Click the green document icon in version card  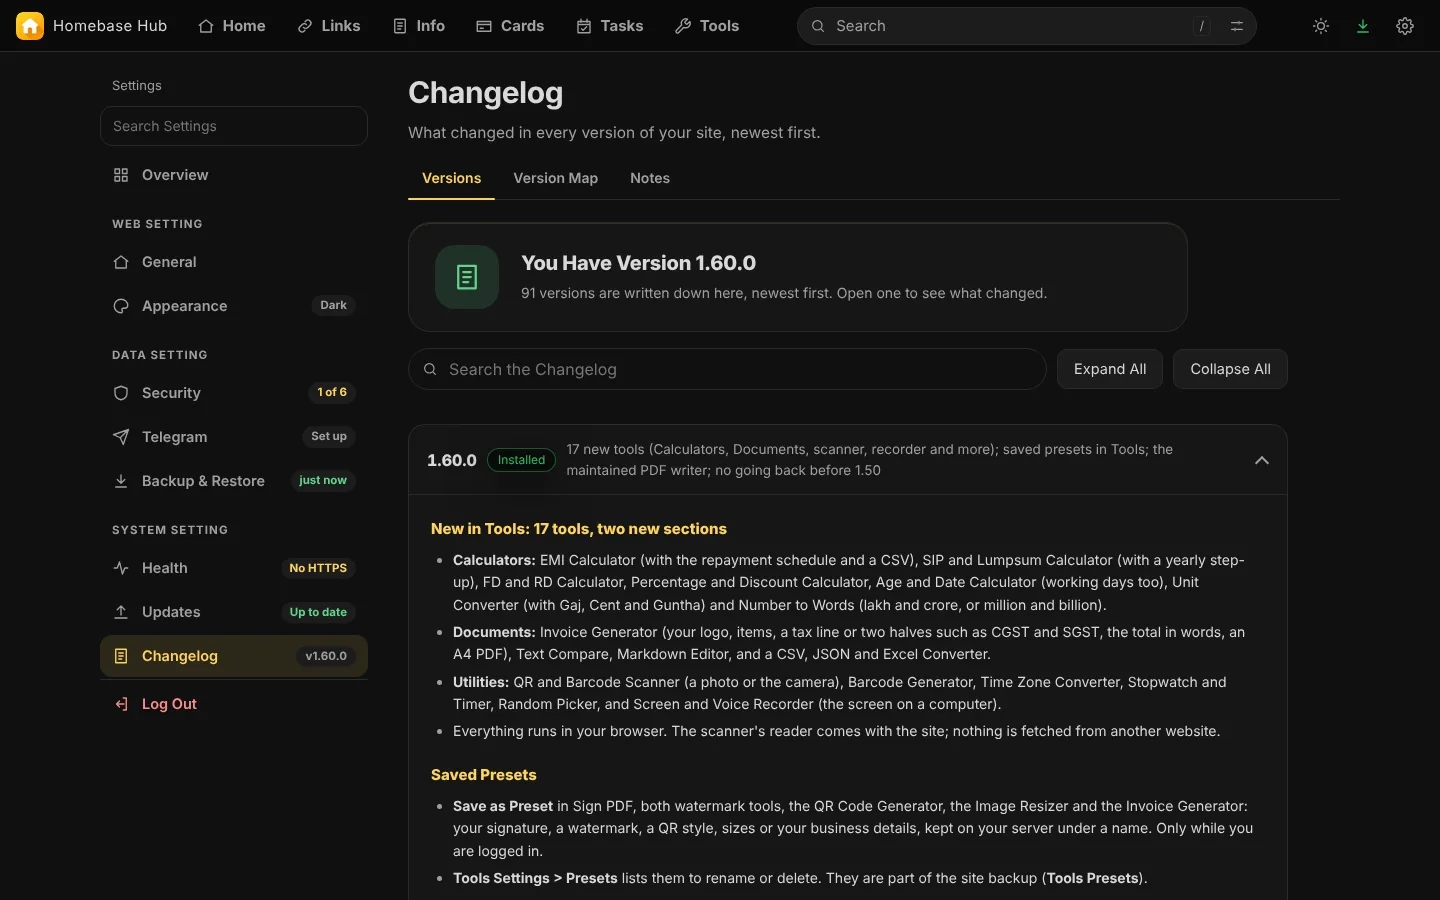(x=467, y=277)
